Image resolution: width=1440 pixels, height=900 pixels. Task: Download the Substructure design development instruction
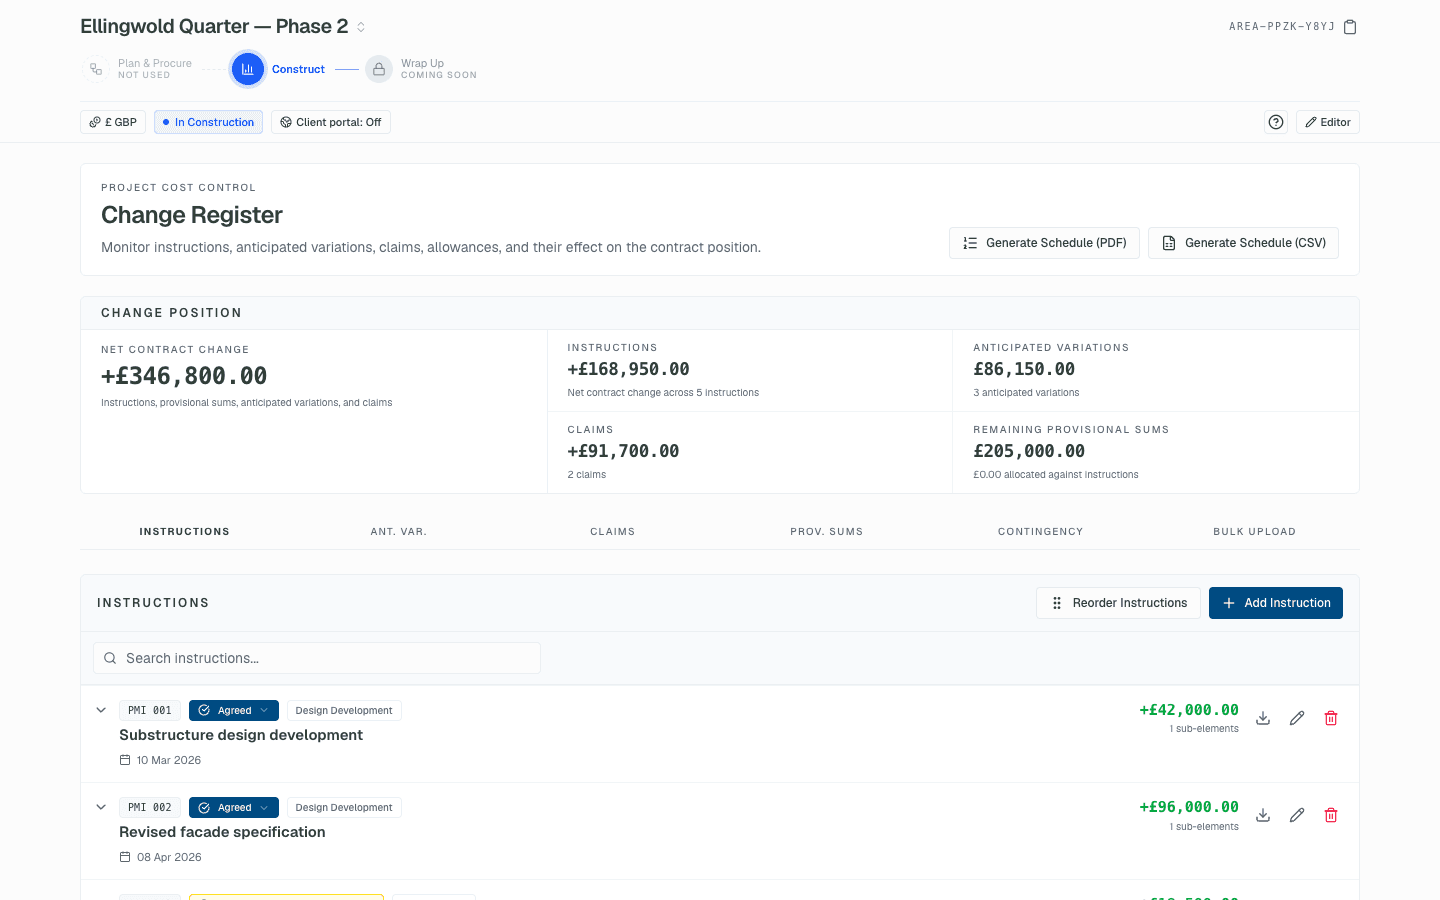coord(1263,718)
